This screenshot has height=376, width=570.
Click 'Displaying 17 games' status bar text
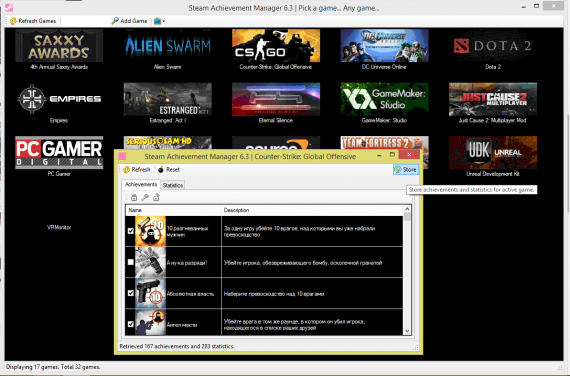(x=53, y=367)
